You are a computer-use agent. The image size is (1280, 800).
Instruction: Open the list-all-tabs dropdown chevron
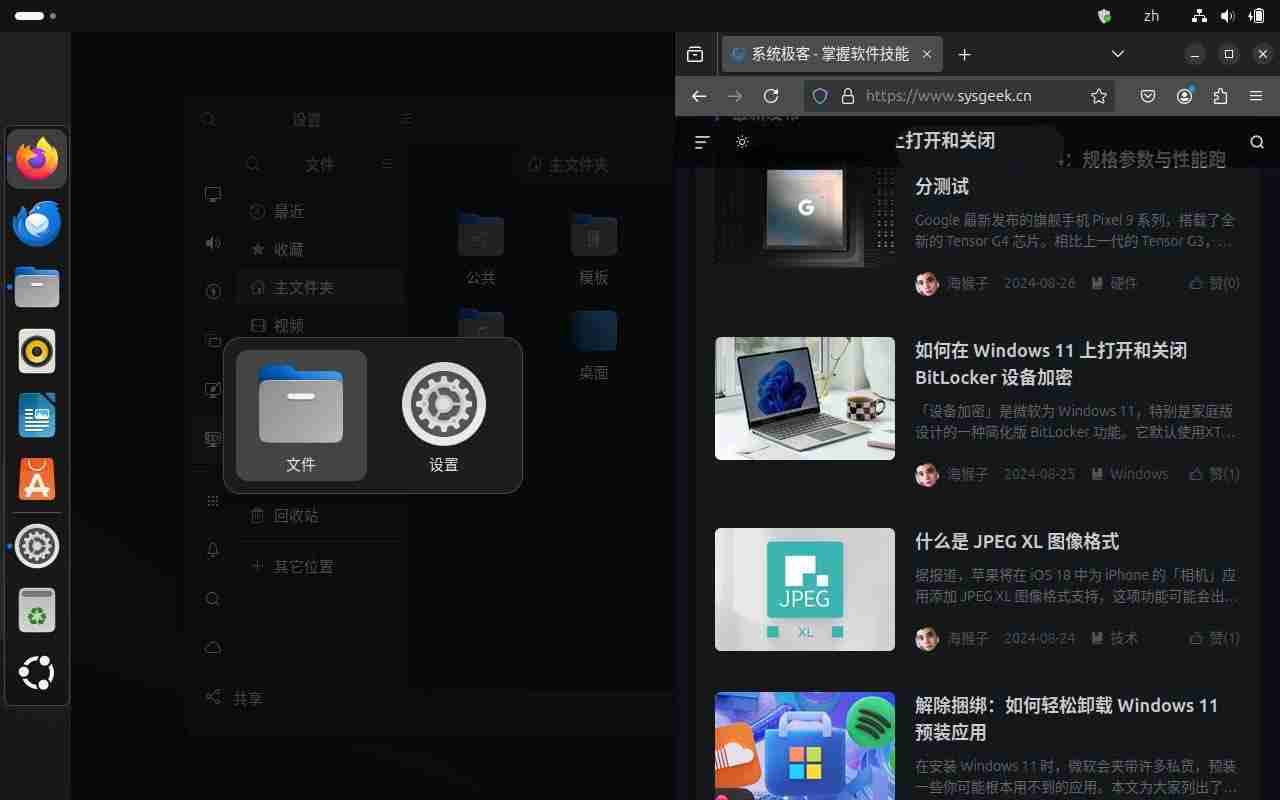click(1117, 54)
